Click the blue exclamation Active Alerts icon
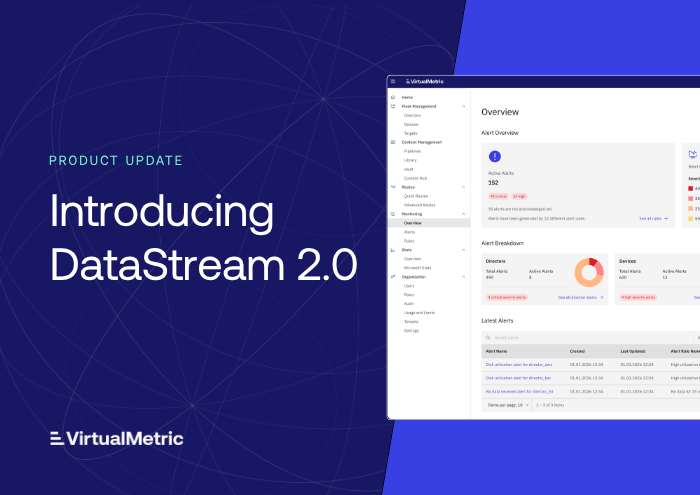Viewport: 700px width, 495px height. [495, 156]
